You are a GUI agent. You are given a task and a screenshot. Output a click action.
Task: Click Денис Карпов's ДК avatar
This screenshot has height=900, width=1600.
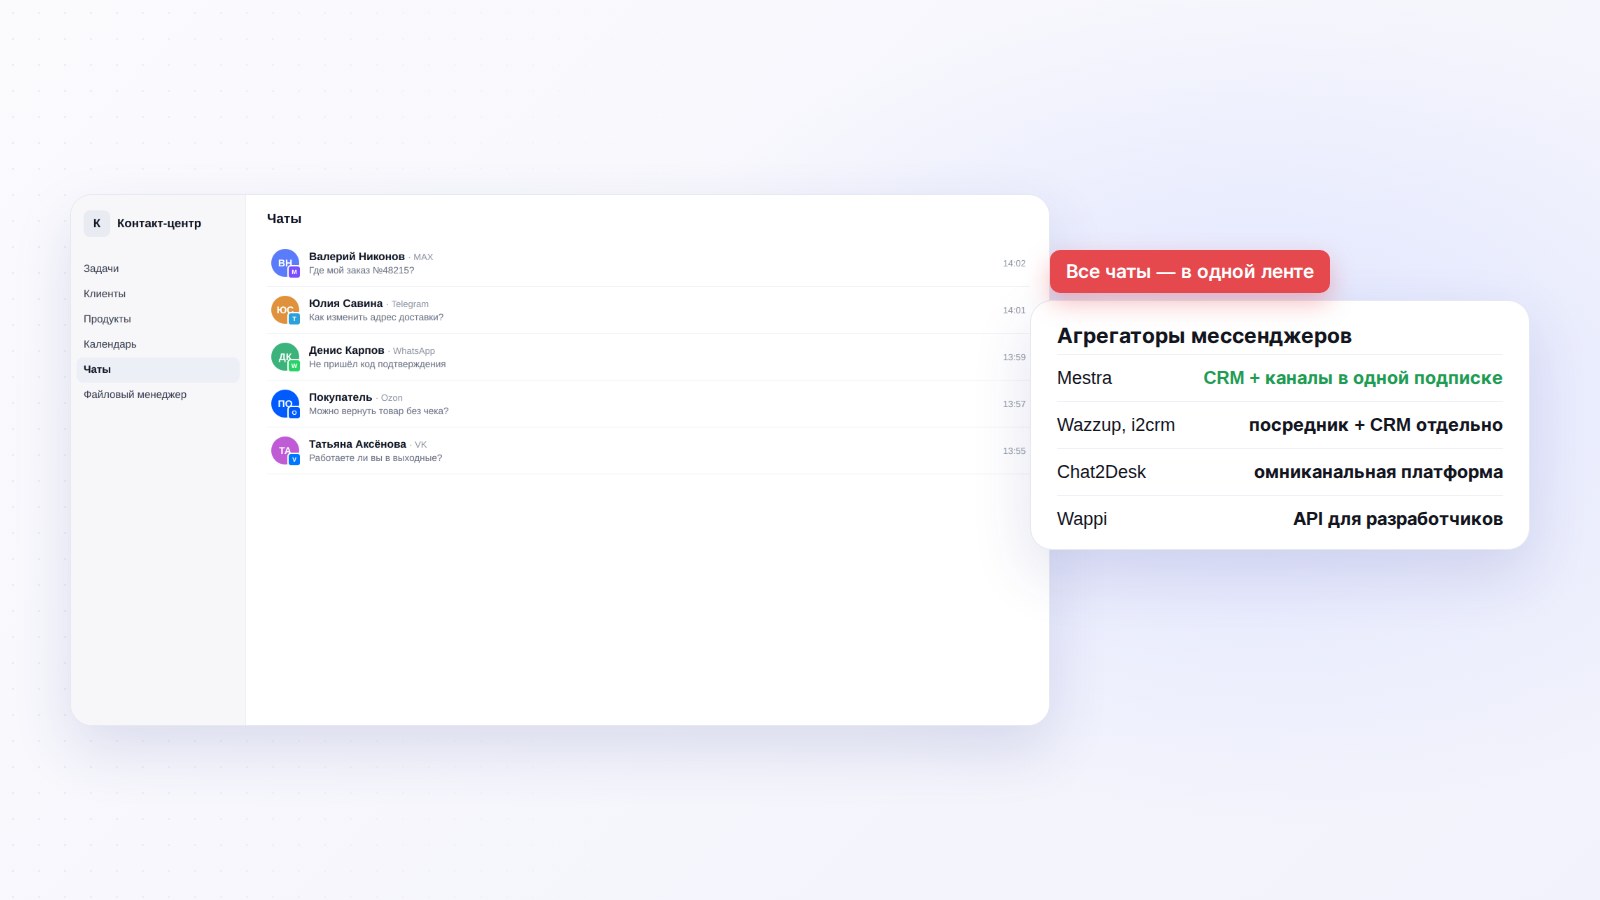tap(285, 357)
